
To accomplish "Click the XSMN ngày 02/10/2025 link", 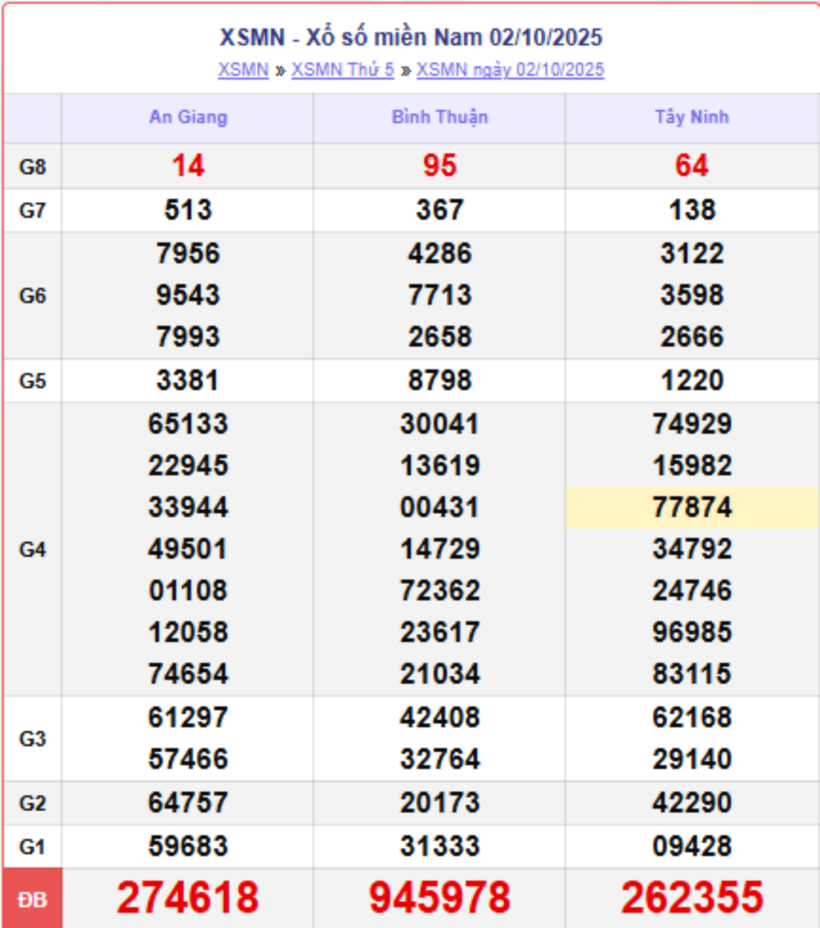I will pos(510,70).
